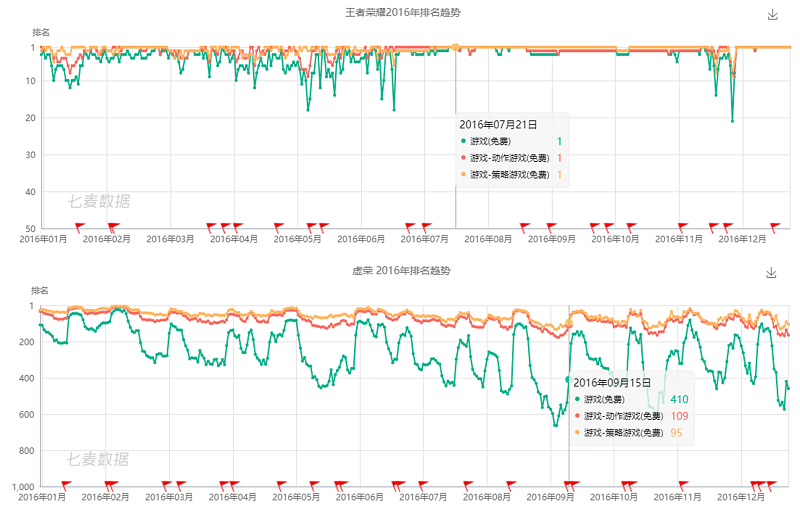Image resolution: width=800 pixels, height=509 pixels.
Task: Click 游戏(免费) in the 09月15日 tooltip
Action: tap(605, 399)
